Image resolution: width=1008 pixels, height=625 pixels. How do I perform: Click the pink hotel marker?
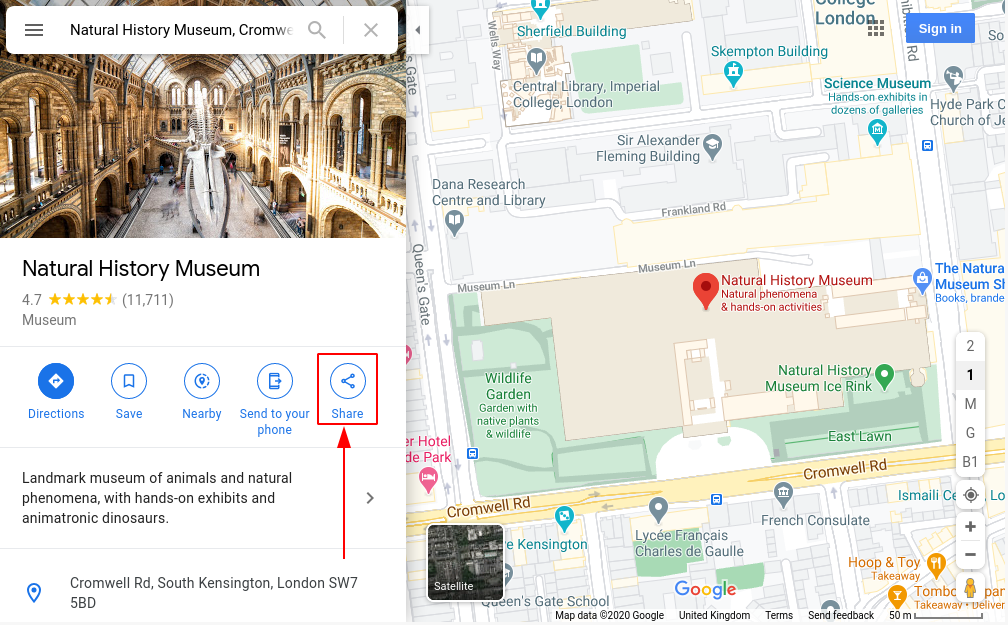[x=428, y=480]
